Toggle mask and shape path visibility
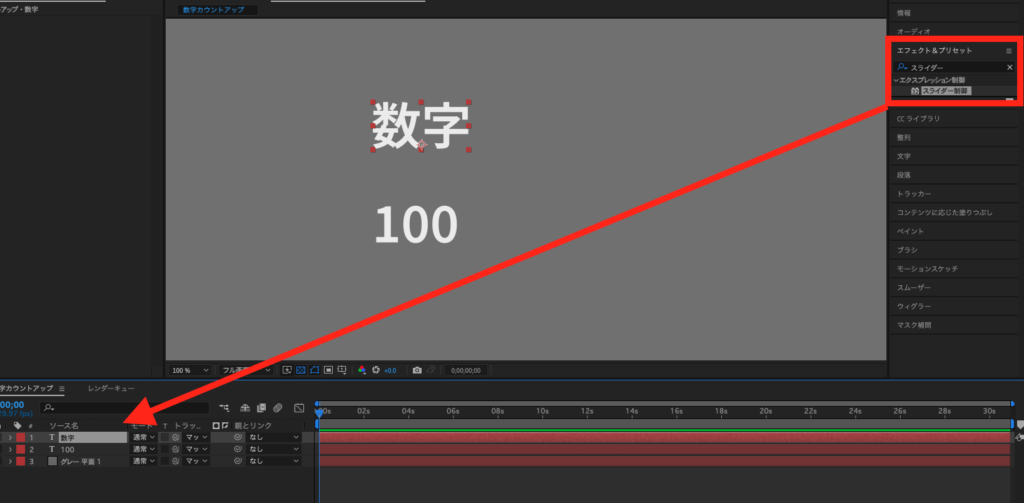 (x=314, y=370)
